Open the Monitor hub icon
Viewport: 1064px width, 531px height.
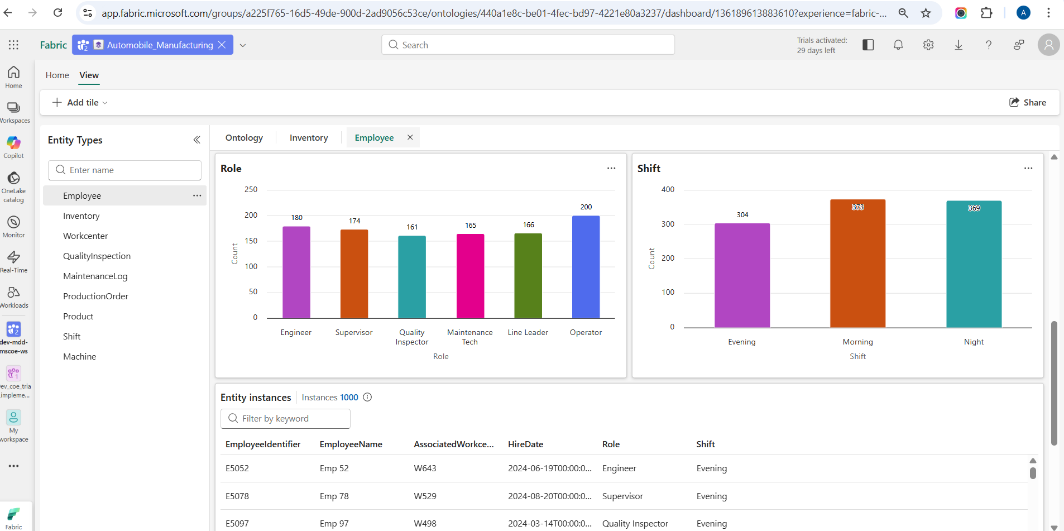[x=14, y=225]
